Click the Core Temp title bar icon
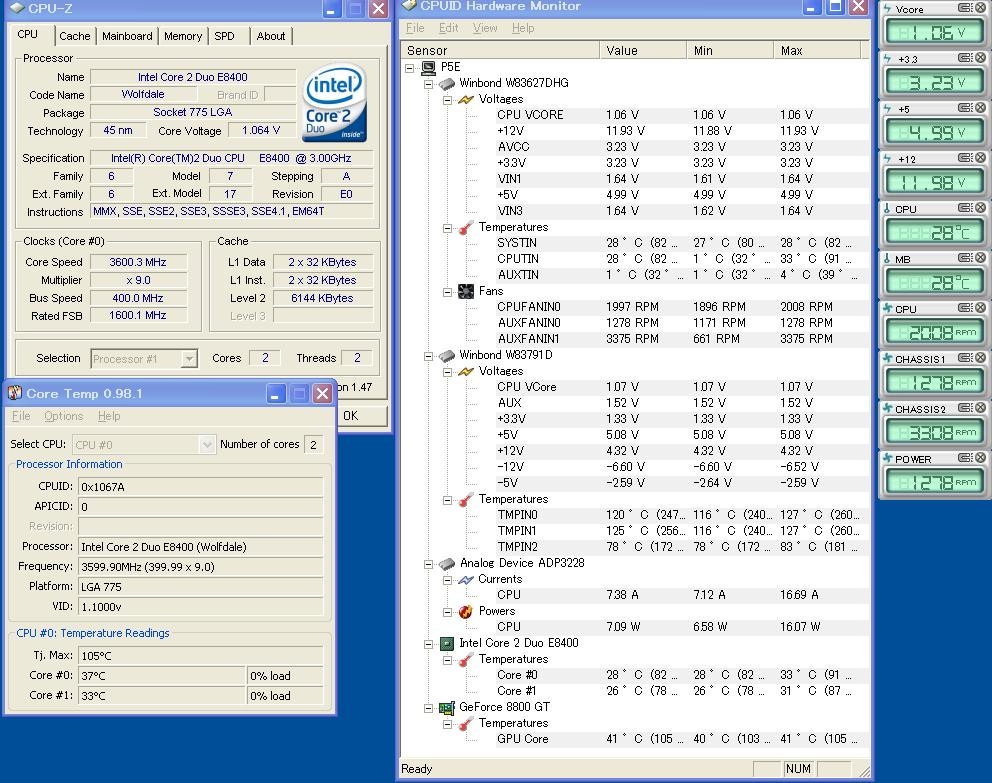The height and width of the screenshot is (783, 992). [x=15, y=393]
